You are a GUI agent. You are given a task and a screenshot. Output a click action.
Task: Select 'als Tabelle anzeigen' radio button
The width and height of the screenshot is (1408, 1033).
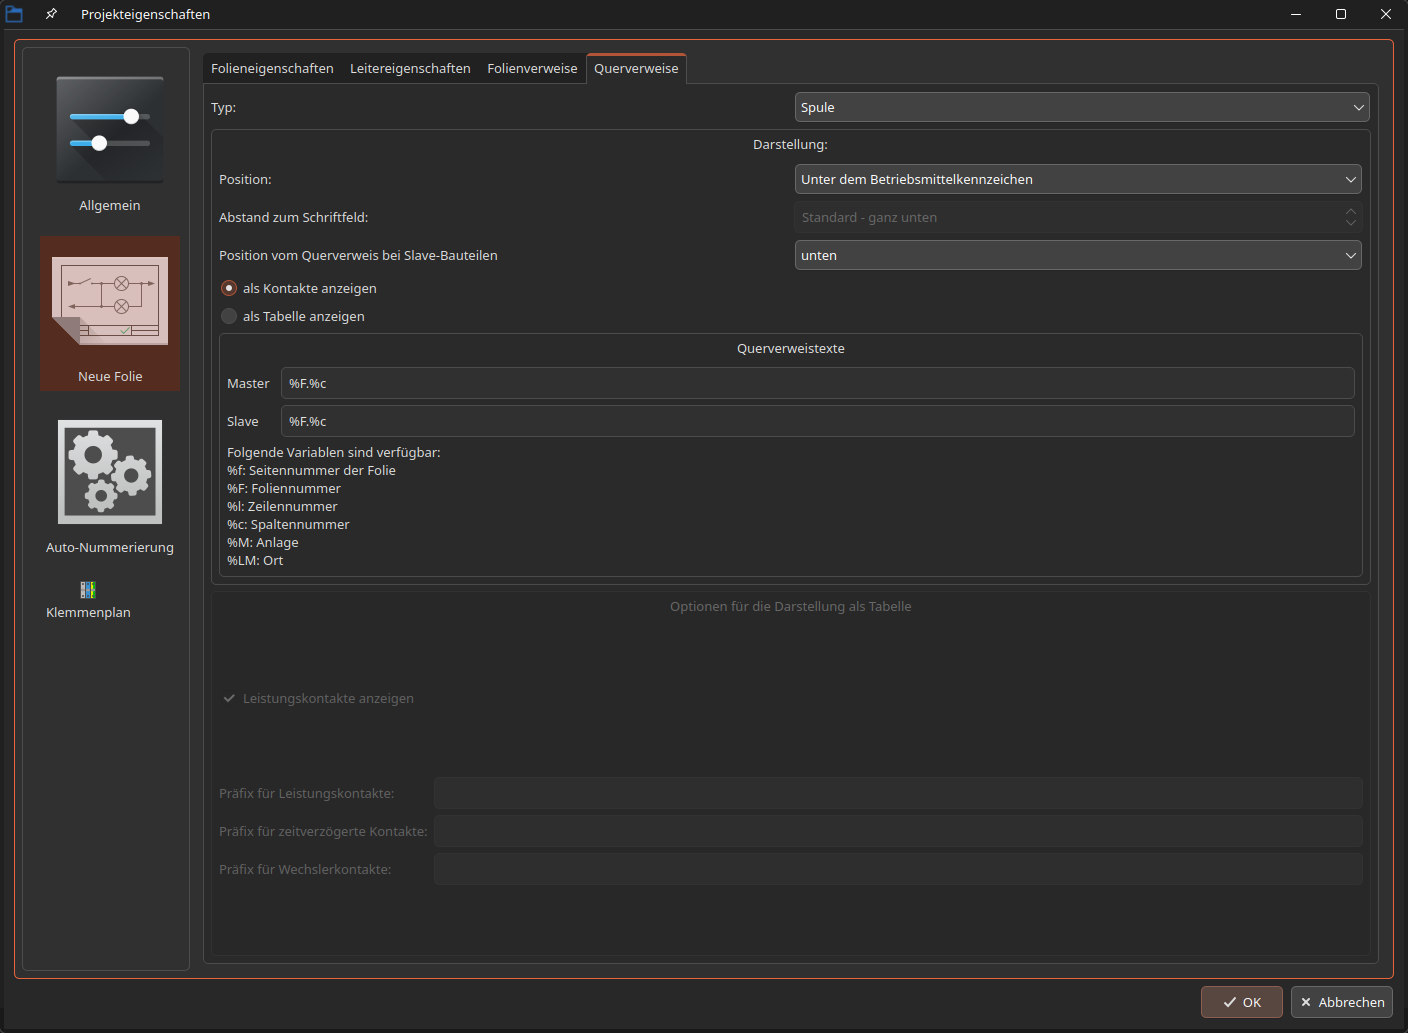click(229, 316)
